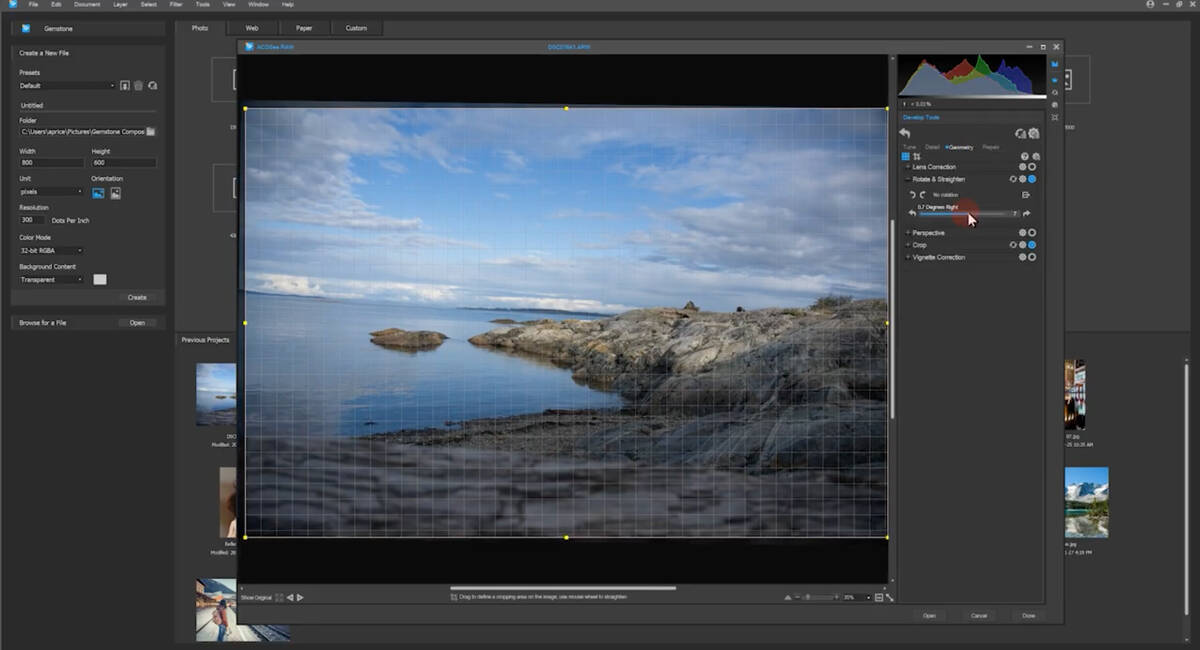Click the folder browse icon

[151, 131]
